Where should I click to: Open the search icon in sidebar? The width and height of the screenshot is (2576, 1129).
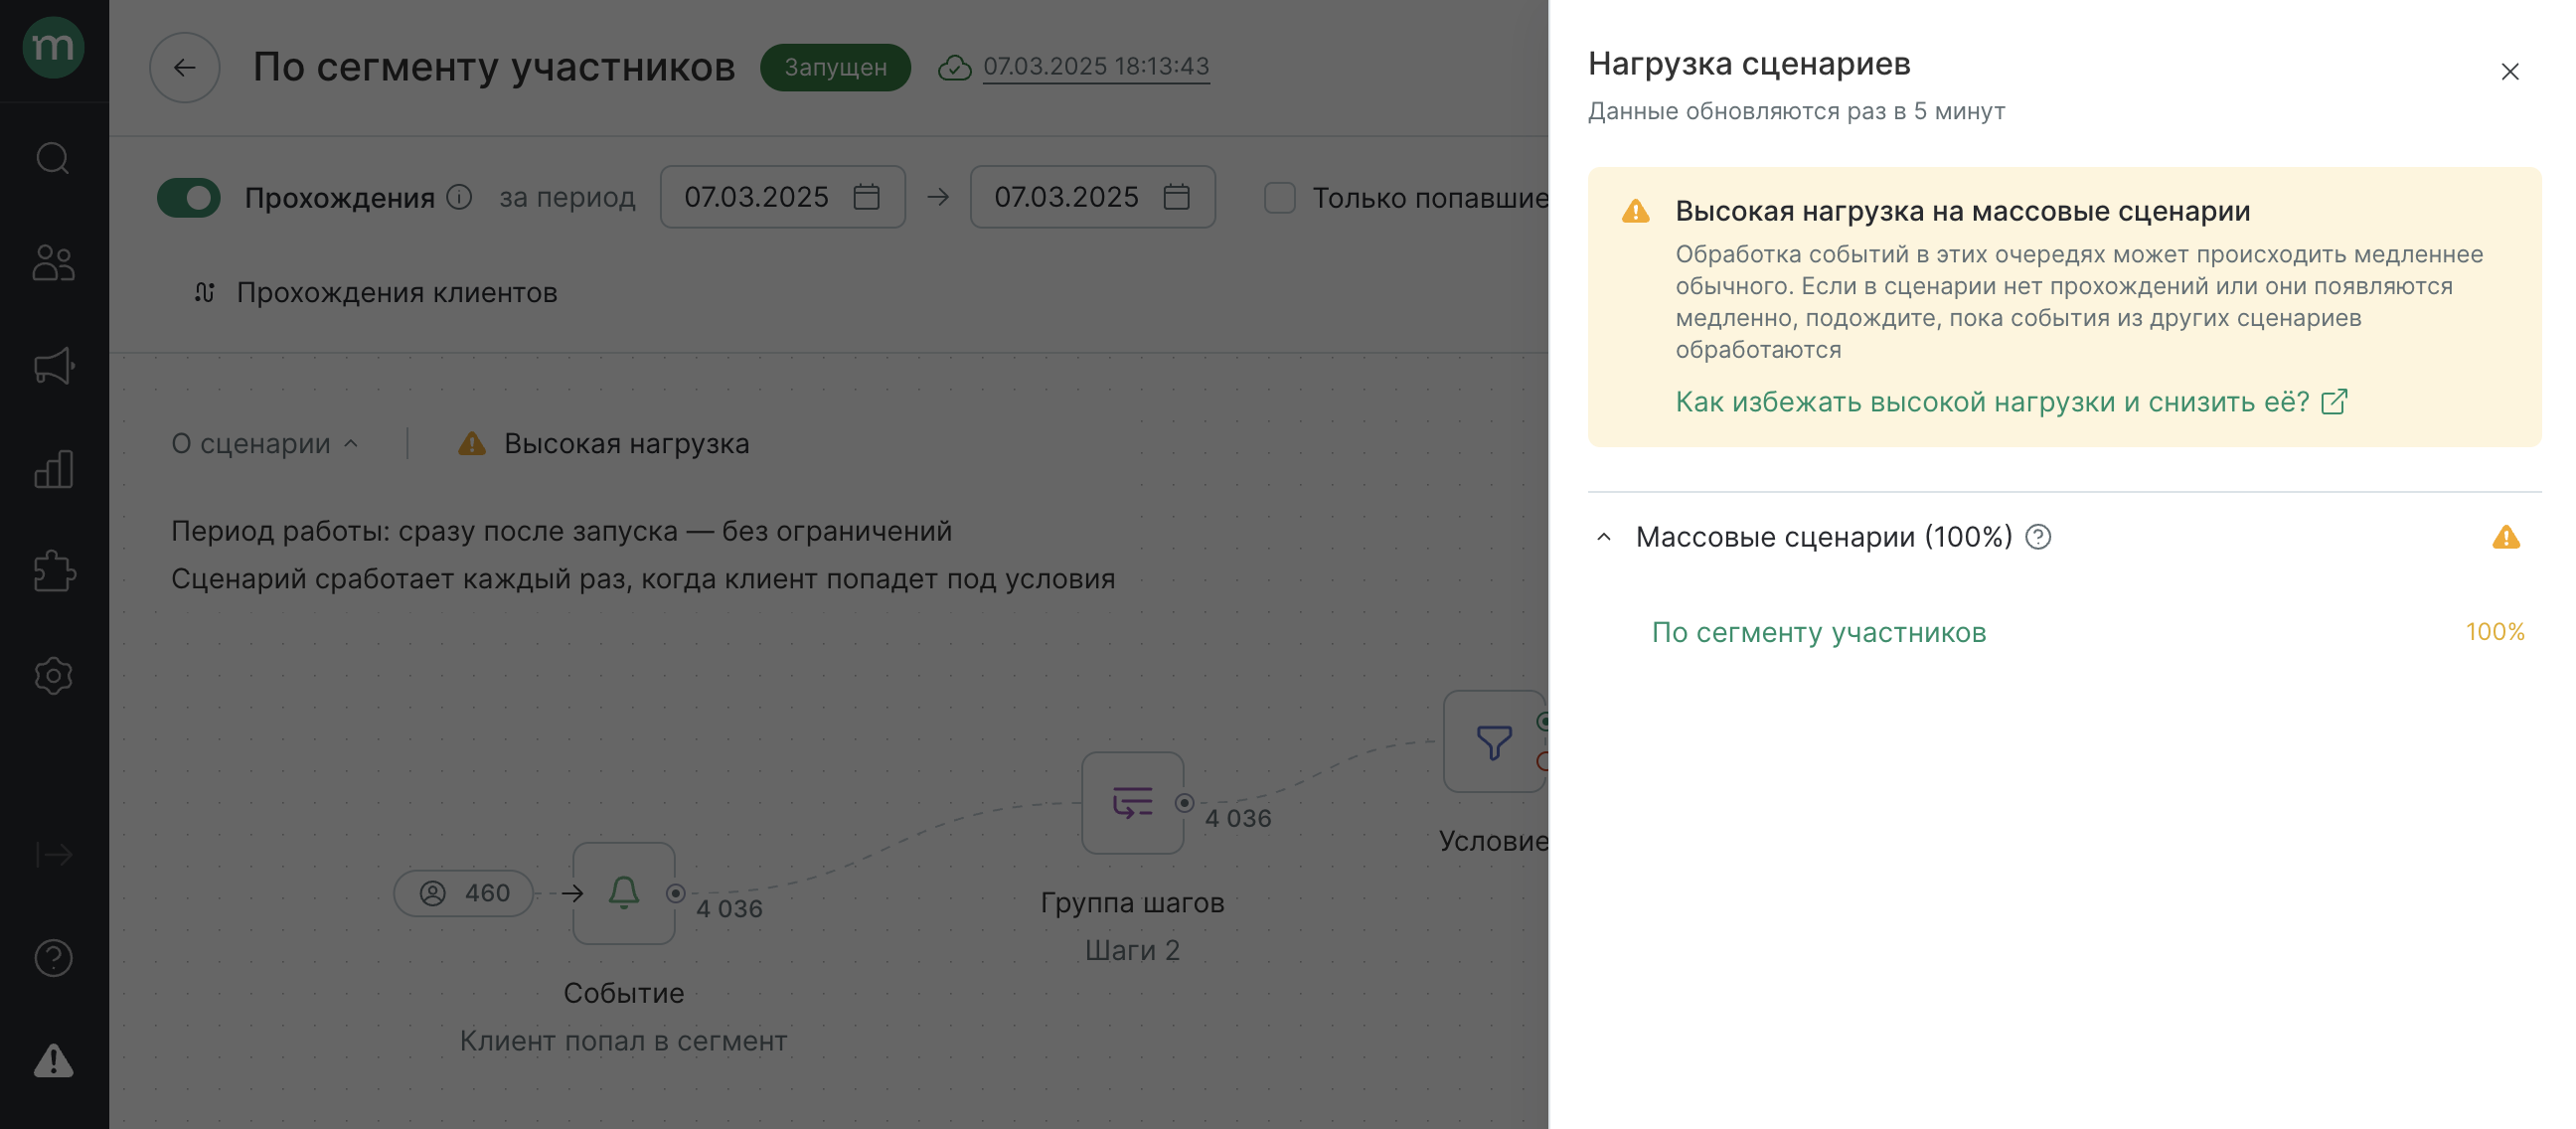[x=53, y=158]
